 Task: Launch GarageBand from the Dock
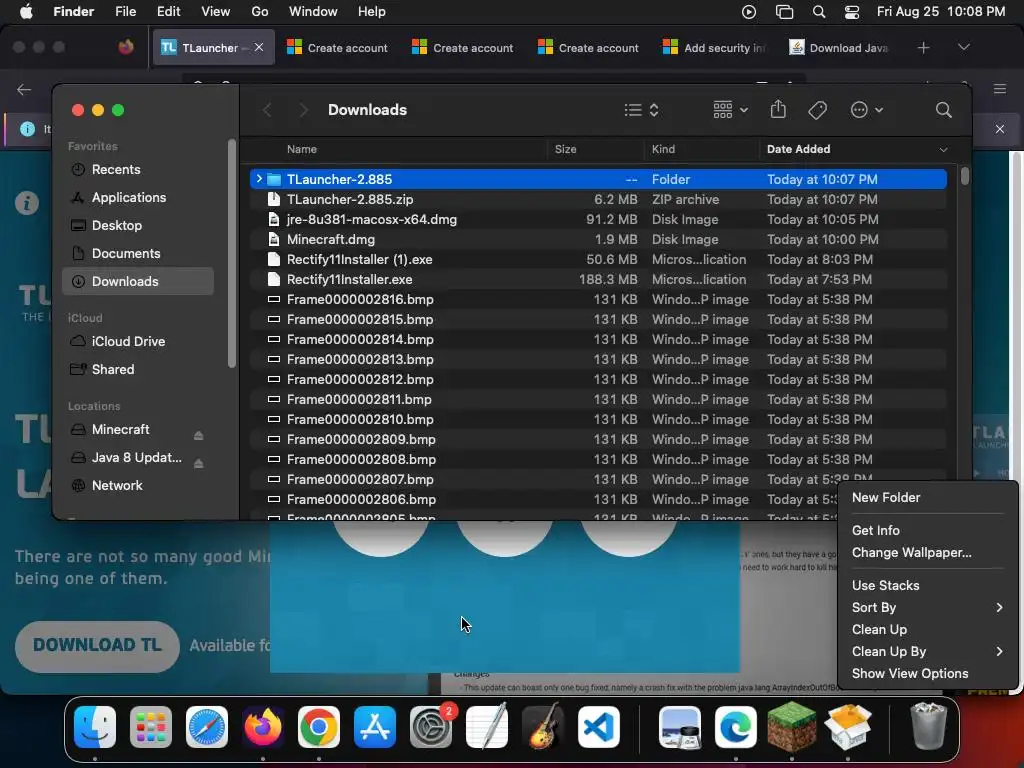[543, 727]
